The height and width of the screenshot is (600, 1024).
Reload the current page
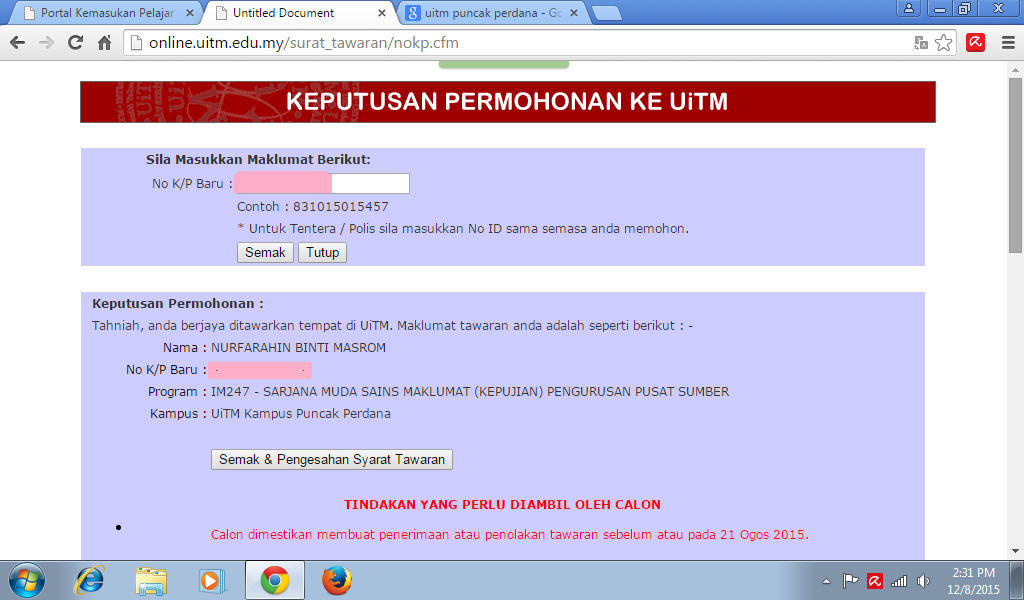pos(75,43)
